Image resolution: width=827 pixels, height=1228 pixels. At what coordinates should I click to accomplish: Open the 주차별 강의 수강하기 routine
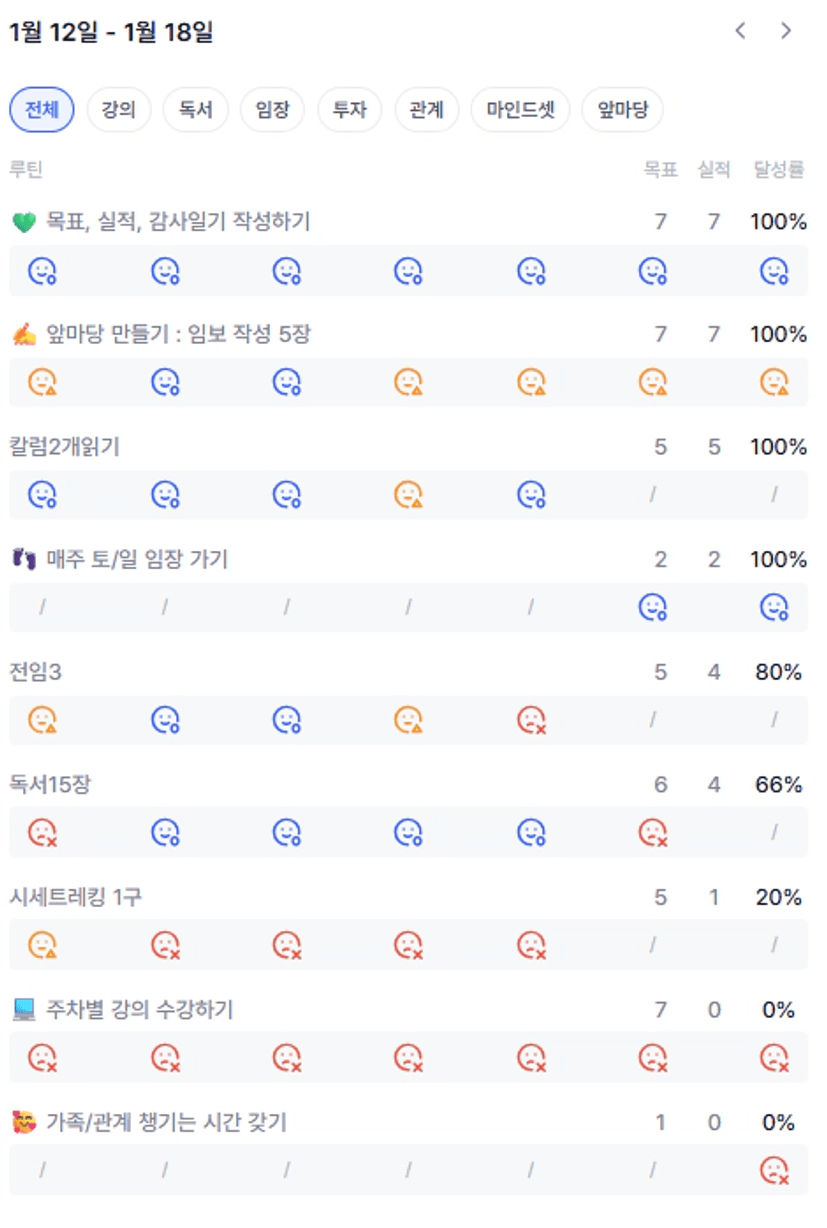click(139, 1010)
